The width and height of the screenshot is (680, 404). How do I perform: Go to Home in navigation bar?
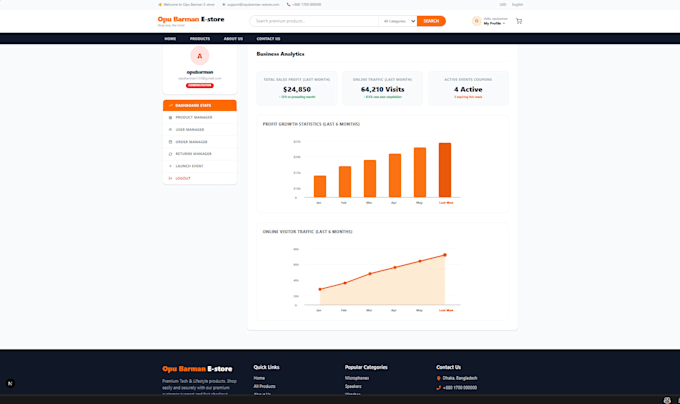(170, 39)
